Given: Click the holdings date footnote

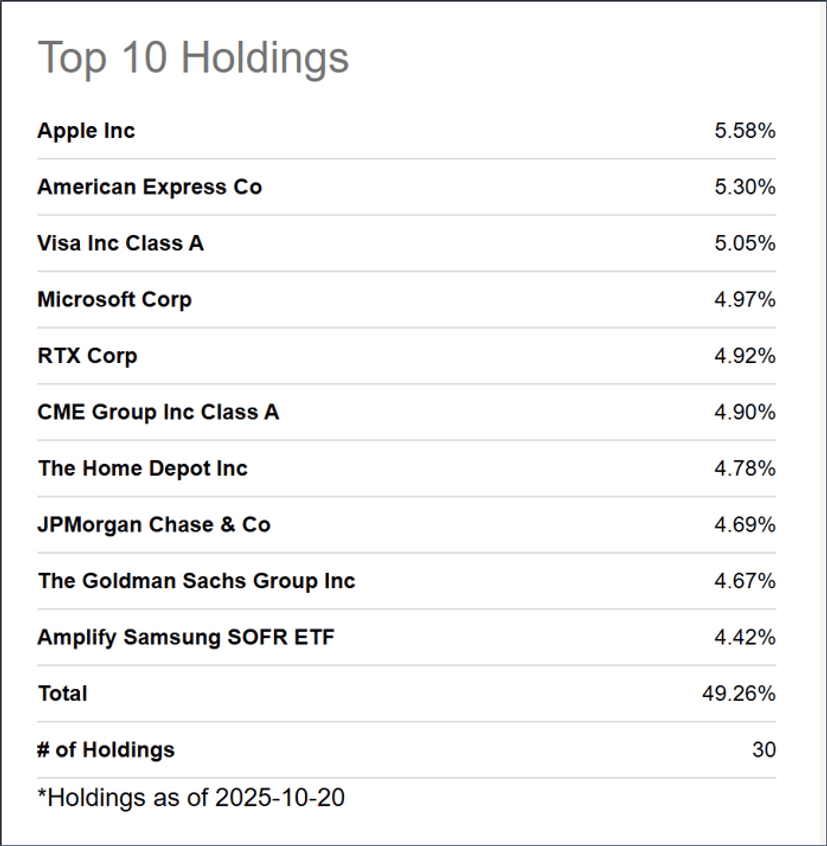Looking at the screenshot, I should coord(191,799).
